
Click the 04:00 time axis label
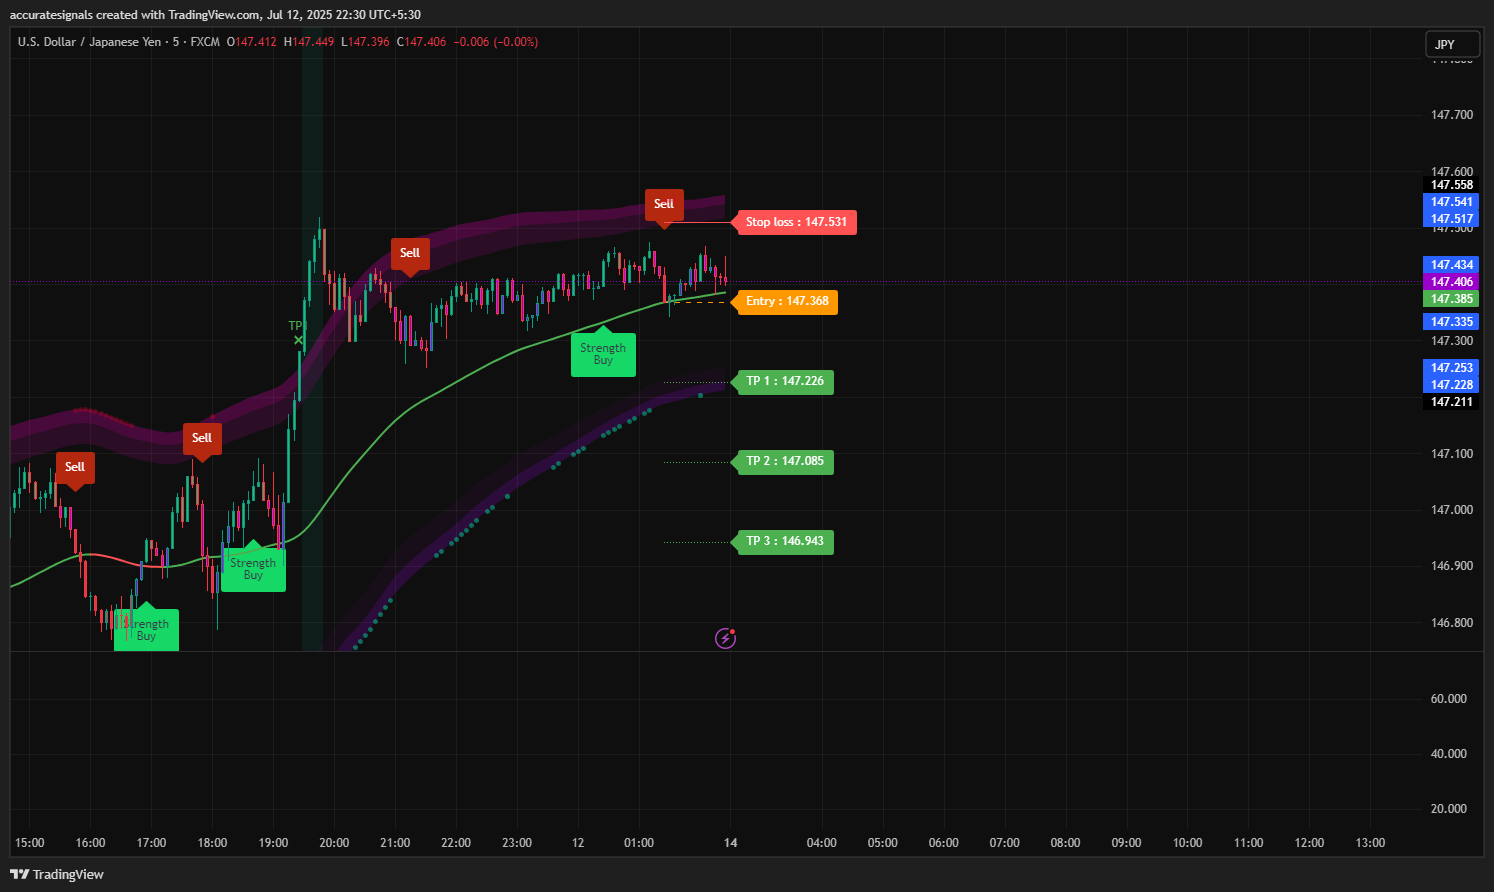822,843
